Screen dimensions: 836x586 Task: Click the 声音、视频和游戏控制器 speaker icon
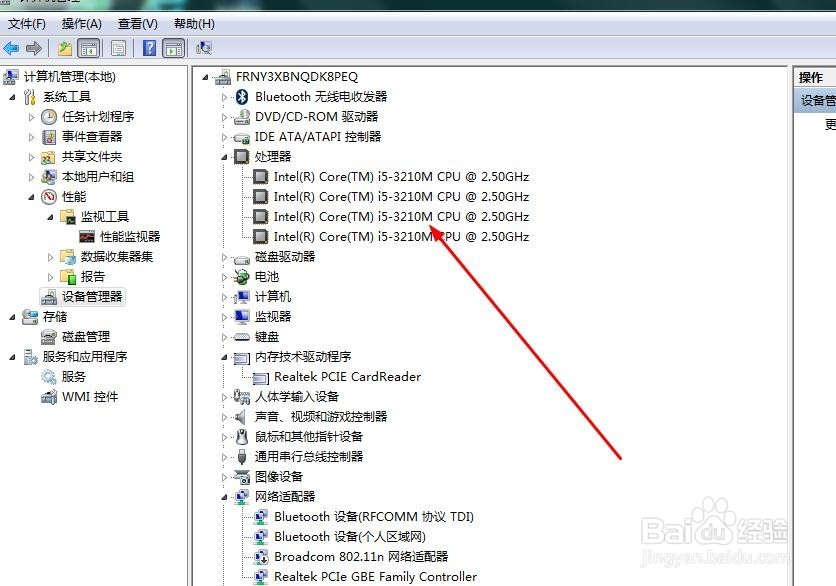pos(241,417)
